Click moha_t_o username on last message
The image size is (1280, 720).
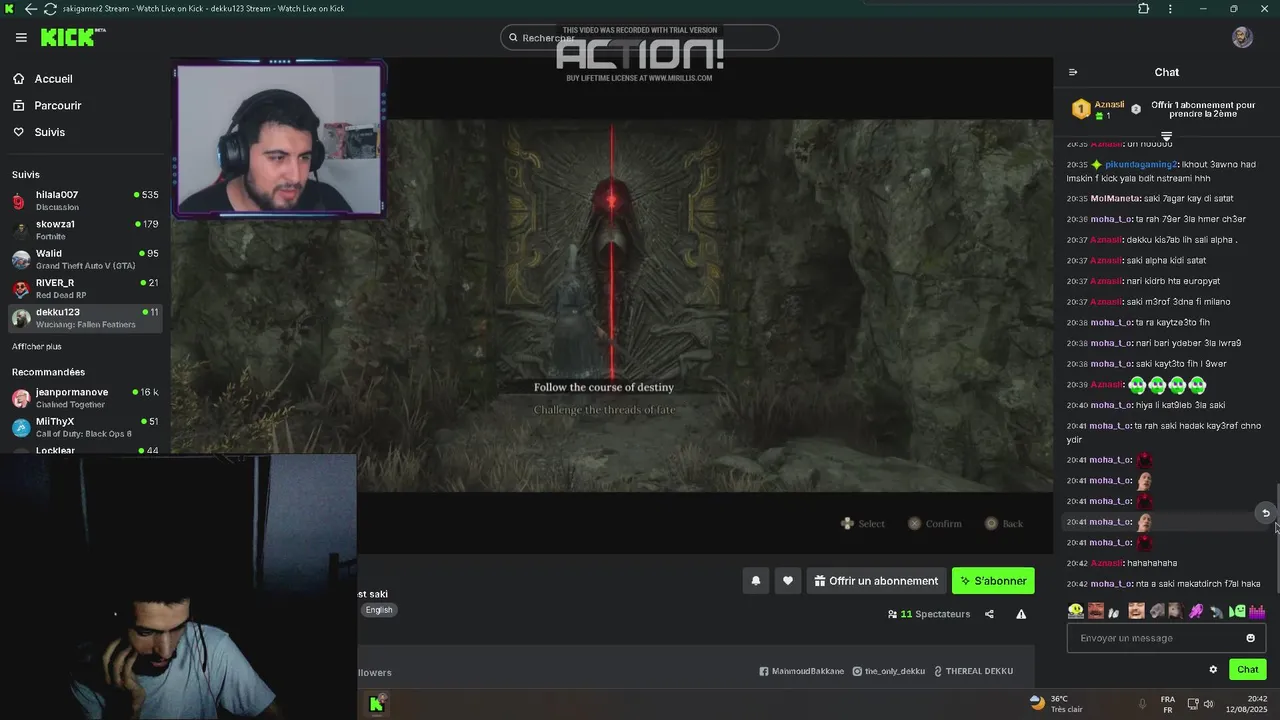[1111, 584]
